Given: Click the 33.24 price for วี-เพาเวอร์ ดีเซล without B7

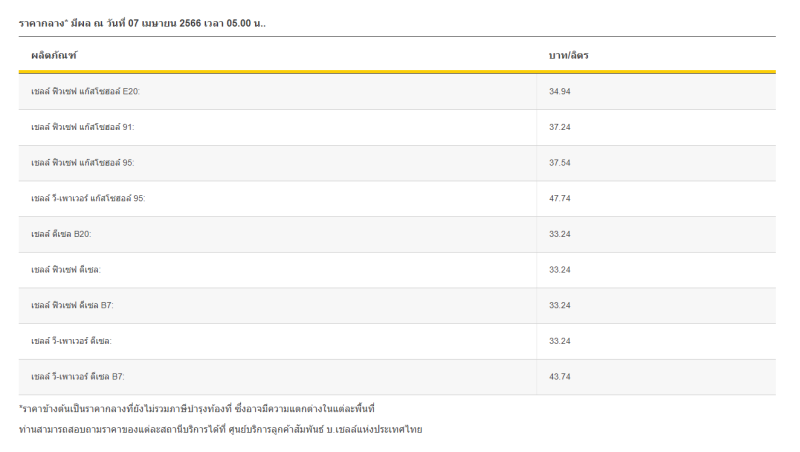Looking at the screenshot, I should pyautogui.click(x=560, y=341).
